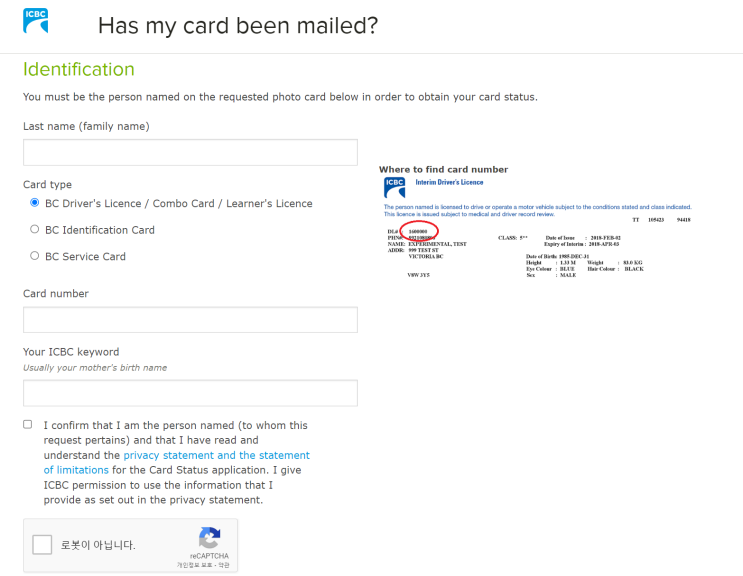Check the reCAPTCHA not-a-robot box

(x=43, y=545)
